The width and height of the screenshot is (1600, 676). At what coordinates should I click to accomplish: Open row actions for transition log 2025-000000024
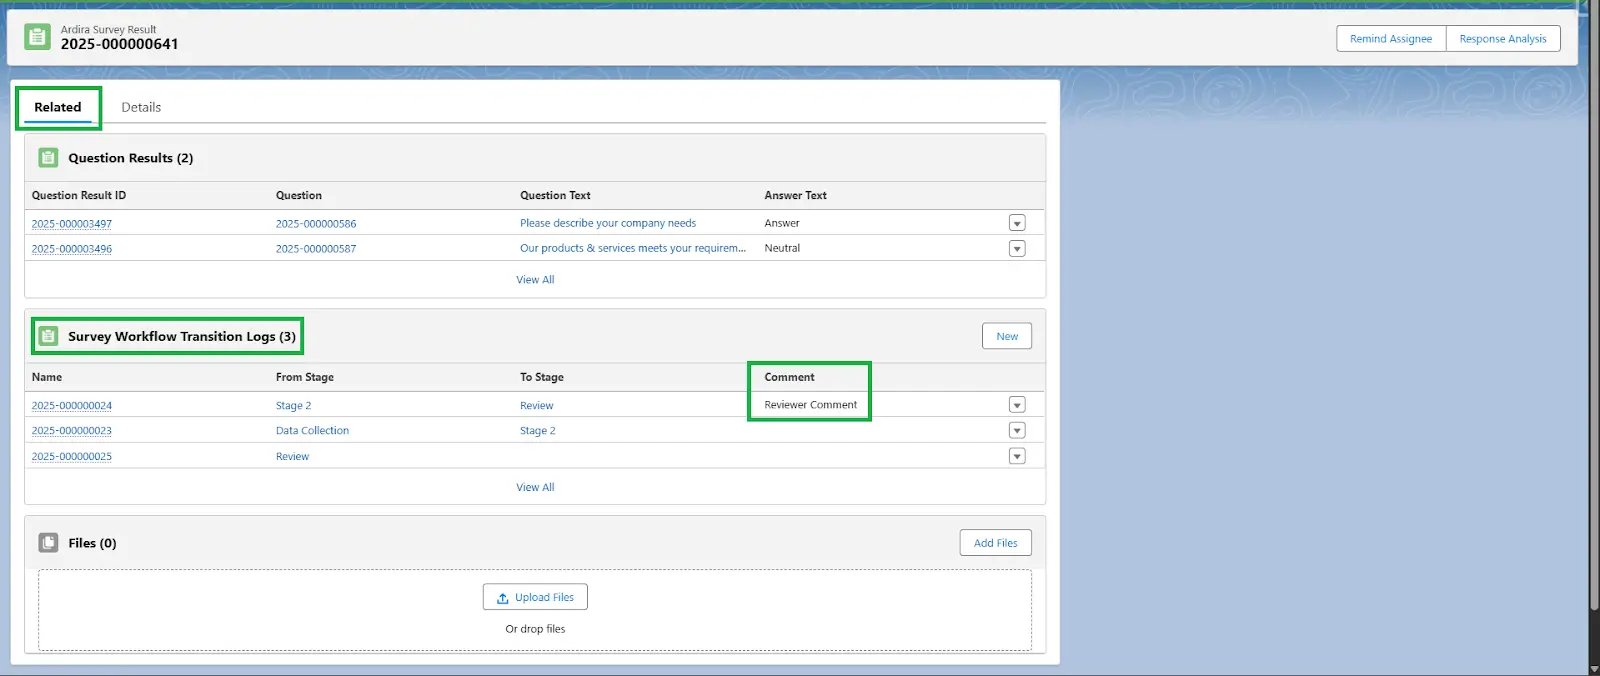(1017, 405)
